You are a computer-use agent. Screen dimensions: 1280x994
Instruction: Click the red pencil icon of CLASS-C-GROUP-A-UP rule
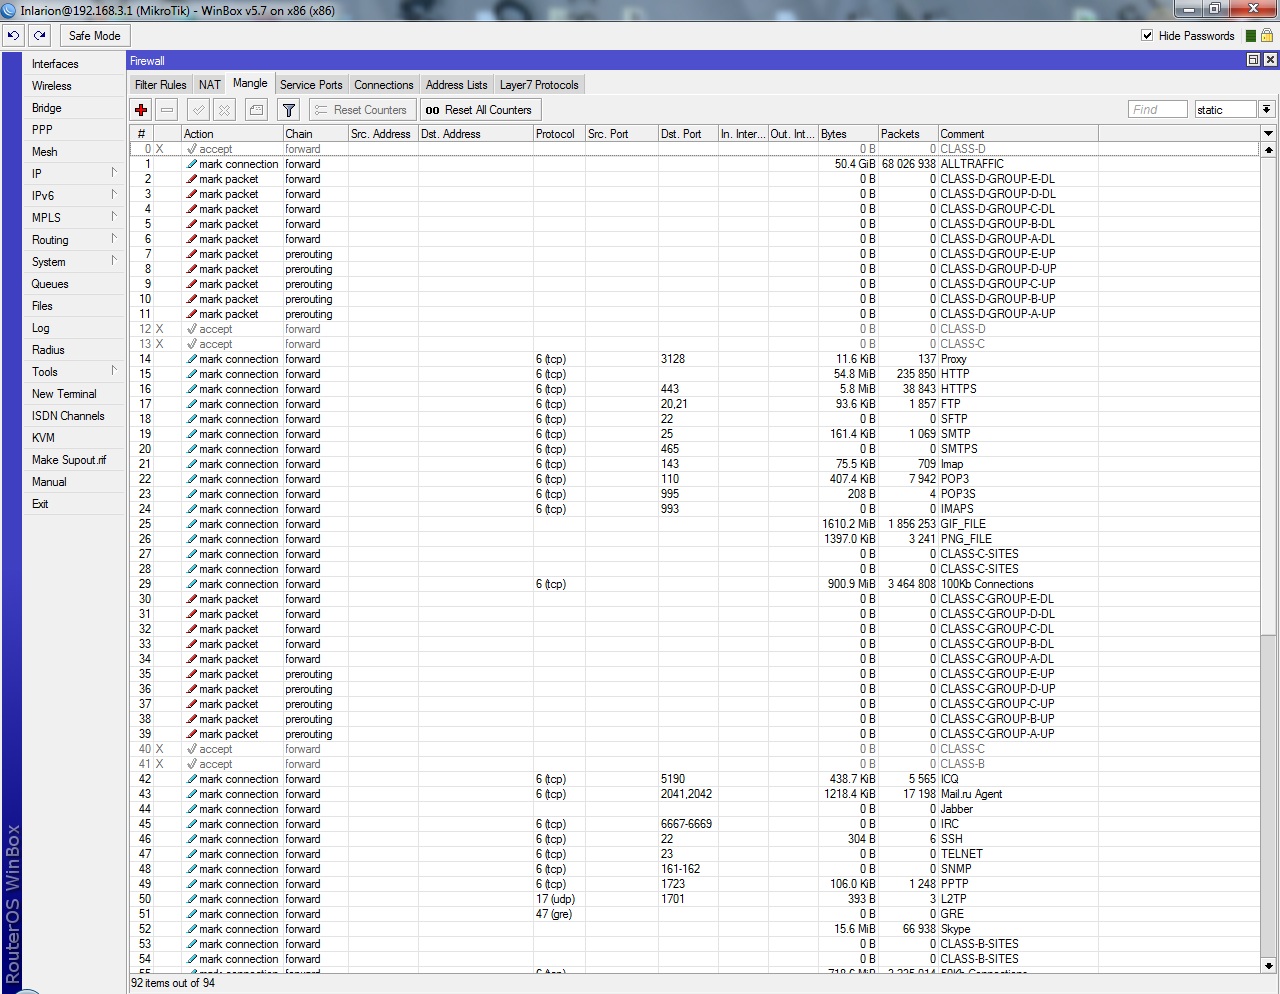click(191, 734)
